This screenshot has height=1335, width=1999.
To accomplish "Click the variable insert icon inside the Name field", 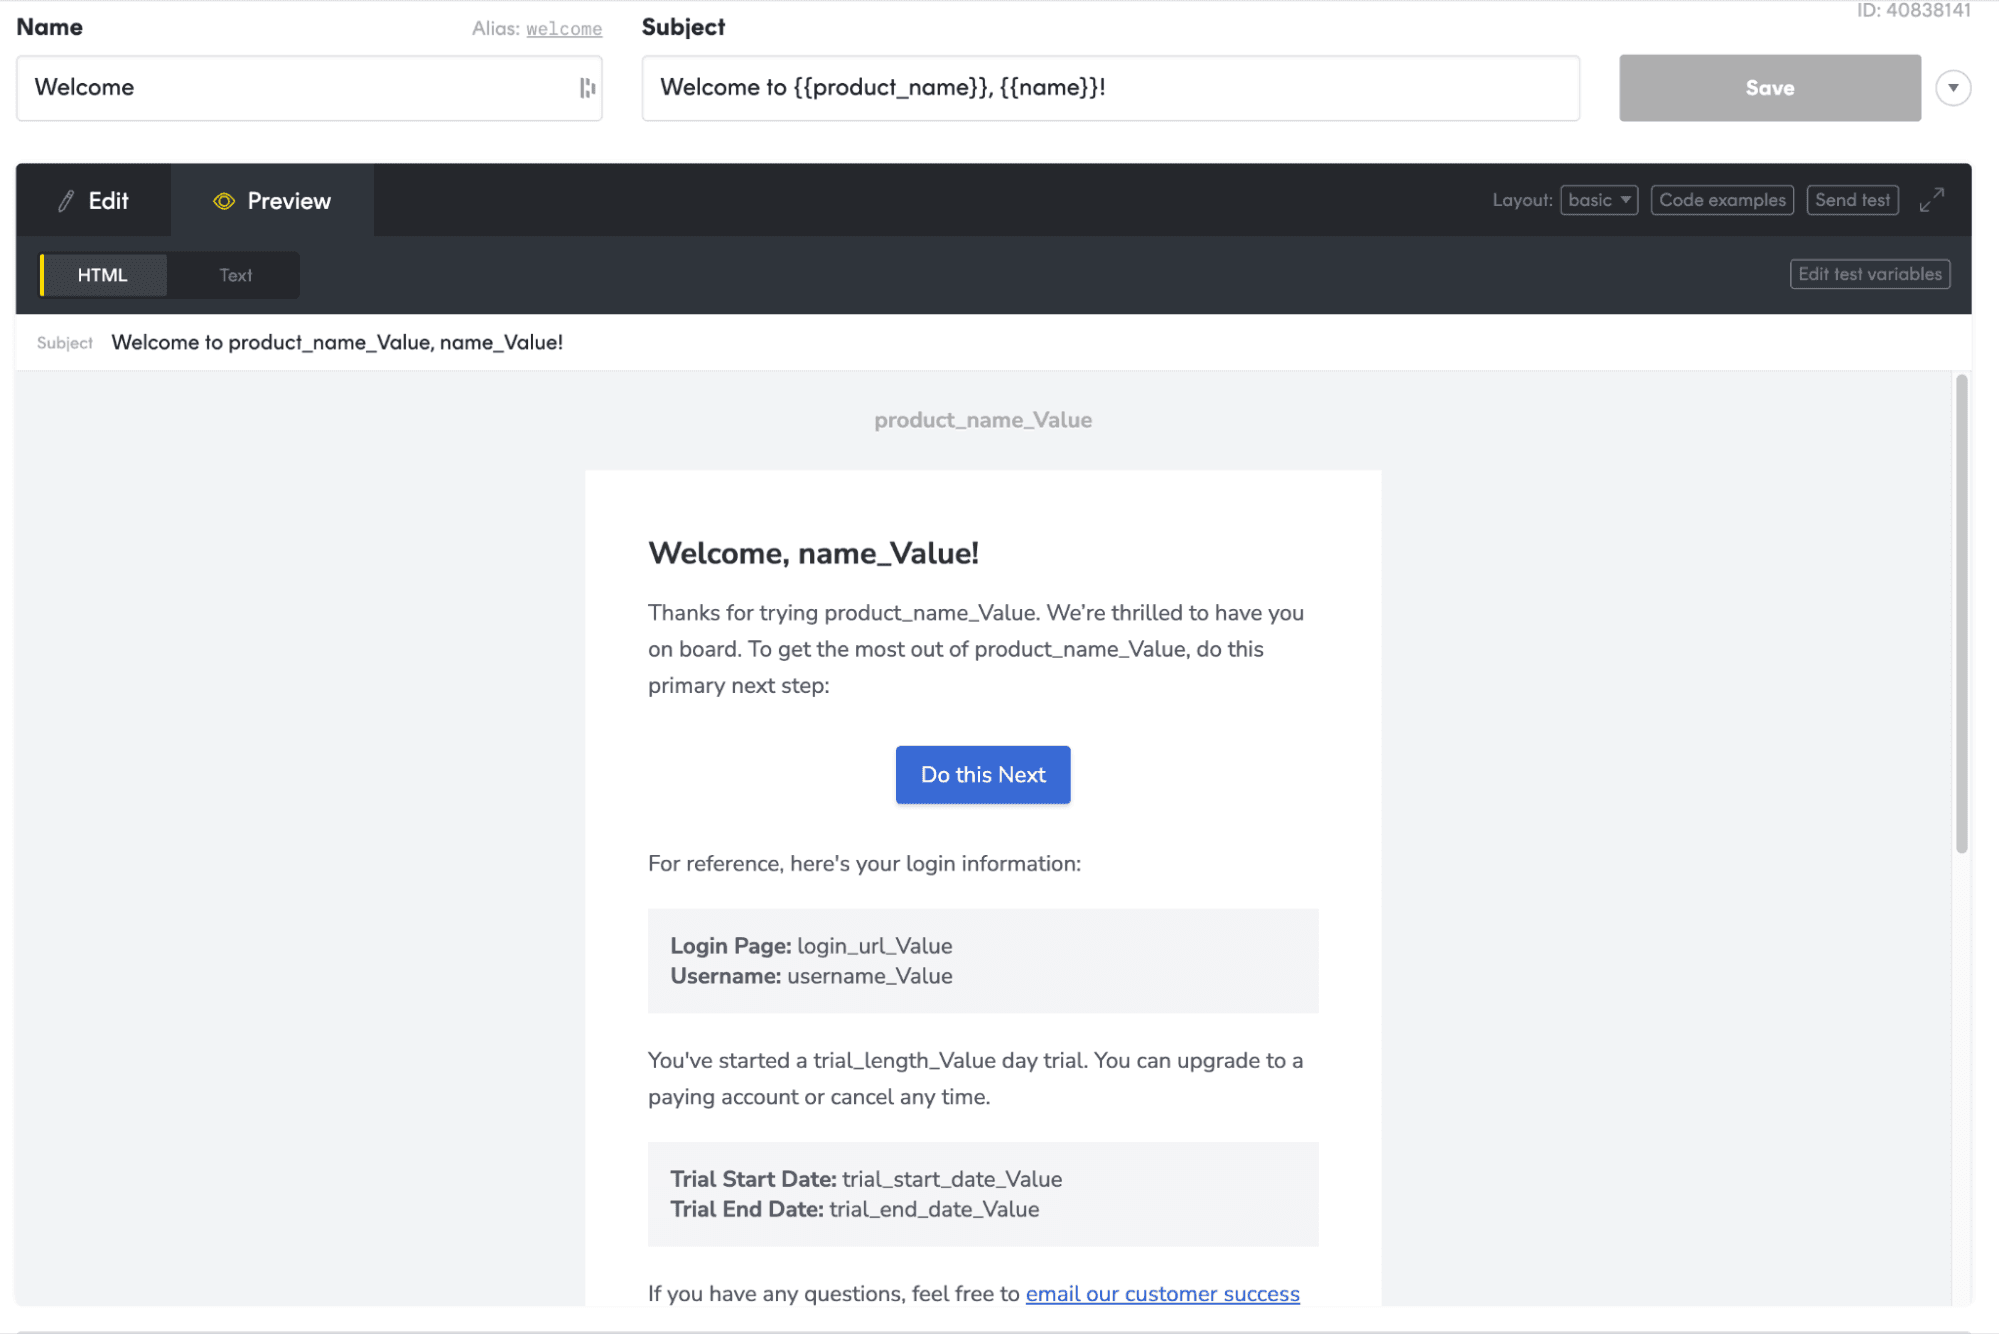I will pos(590,87).
